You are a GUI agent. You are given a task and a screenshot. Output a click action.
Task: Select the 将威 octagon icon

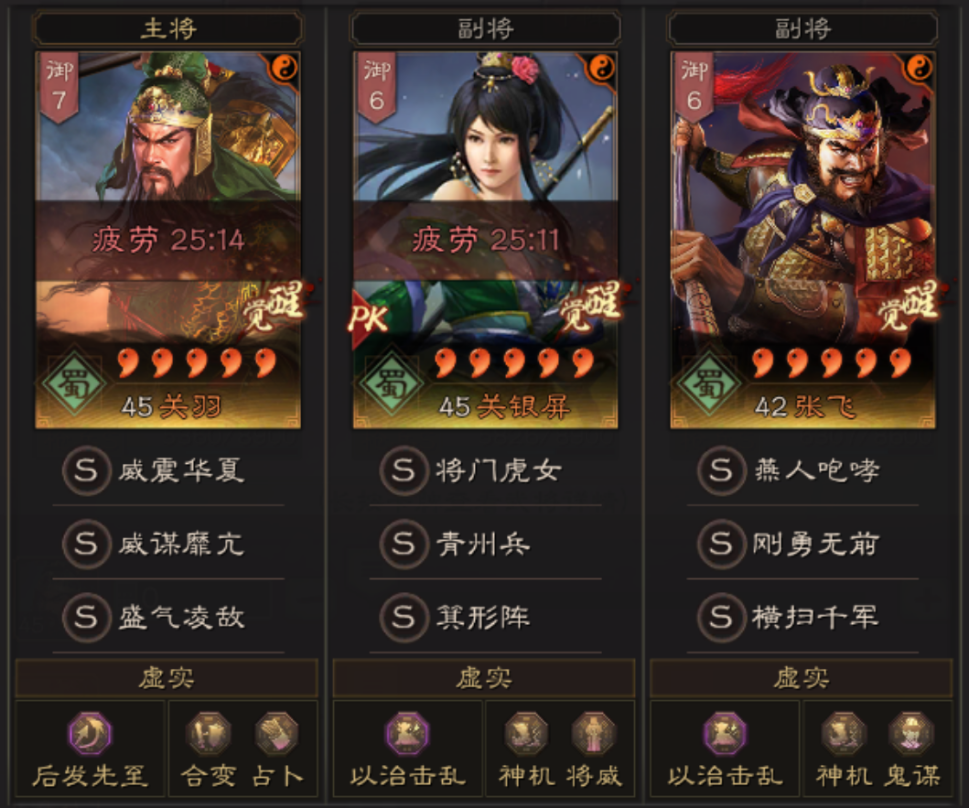click(x=594, y=734)
